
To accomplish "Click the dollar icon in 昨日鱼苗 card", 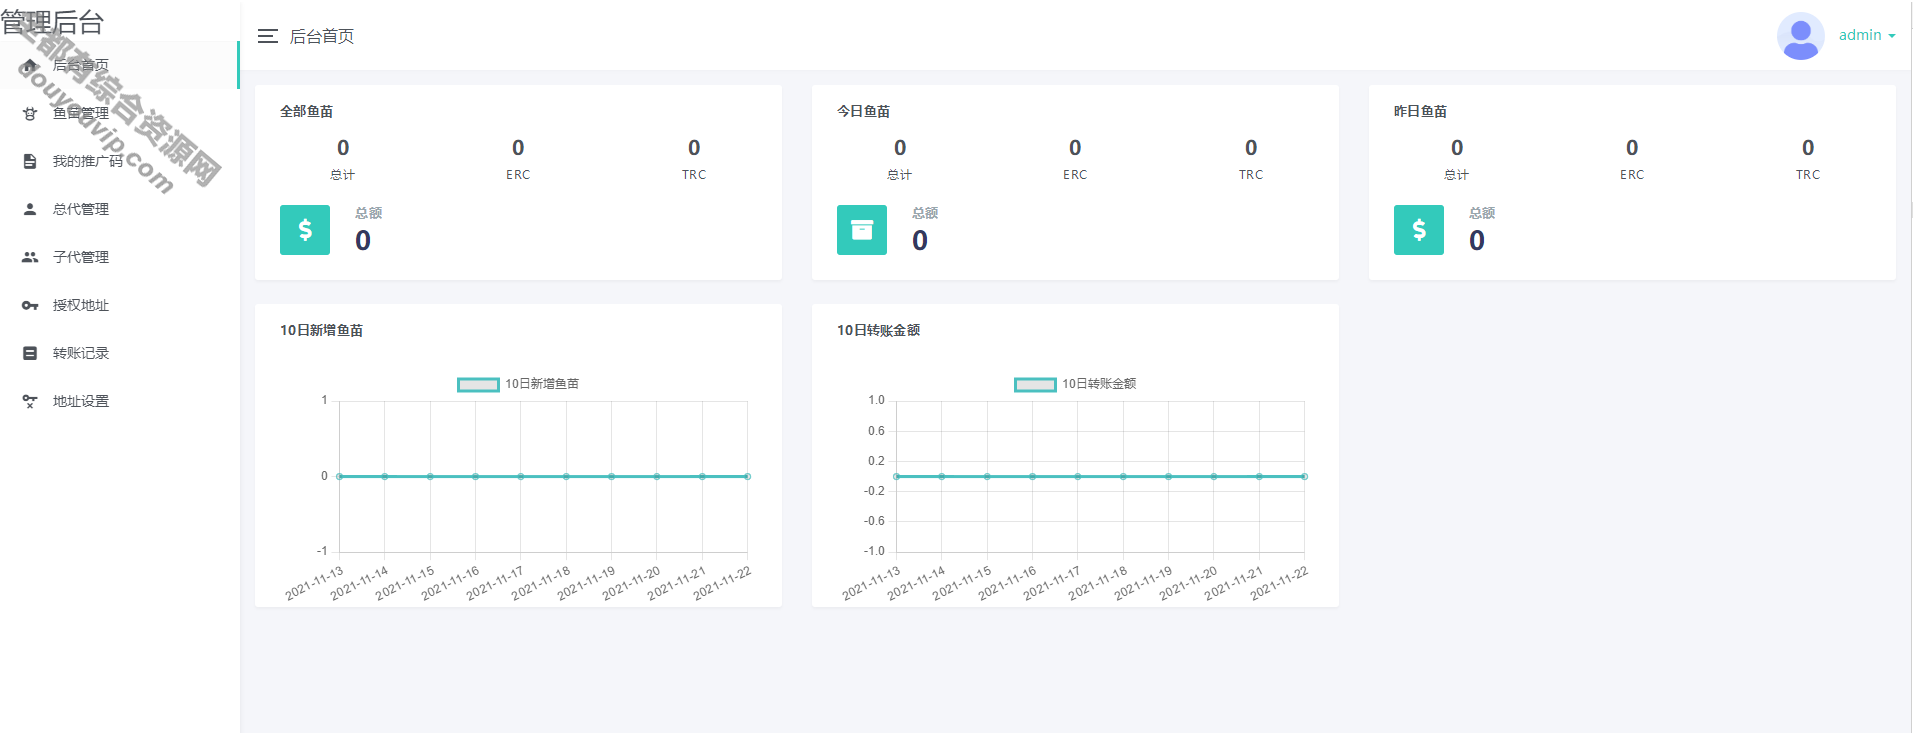I will (x=1419, y=230).
